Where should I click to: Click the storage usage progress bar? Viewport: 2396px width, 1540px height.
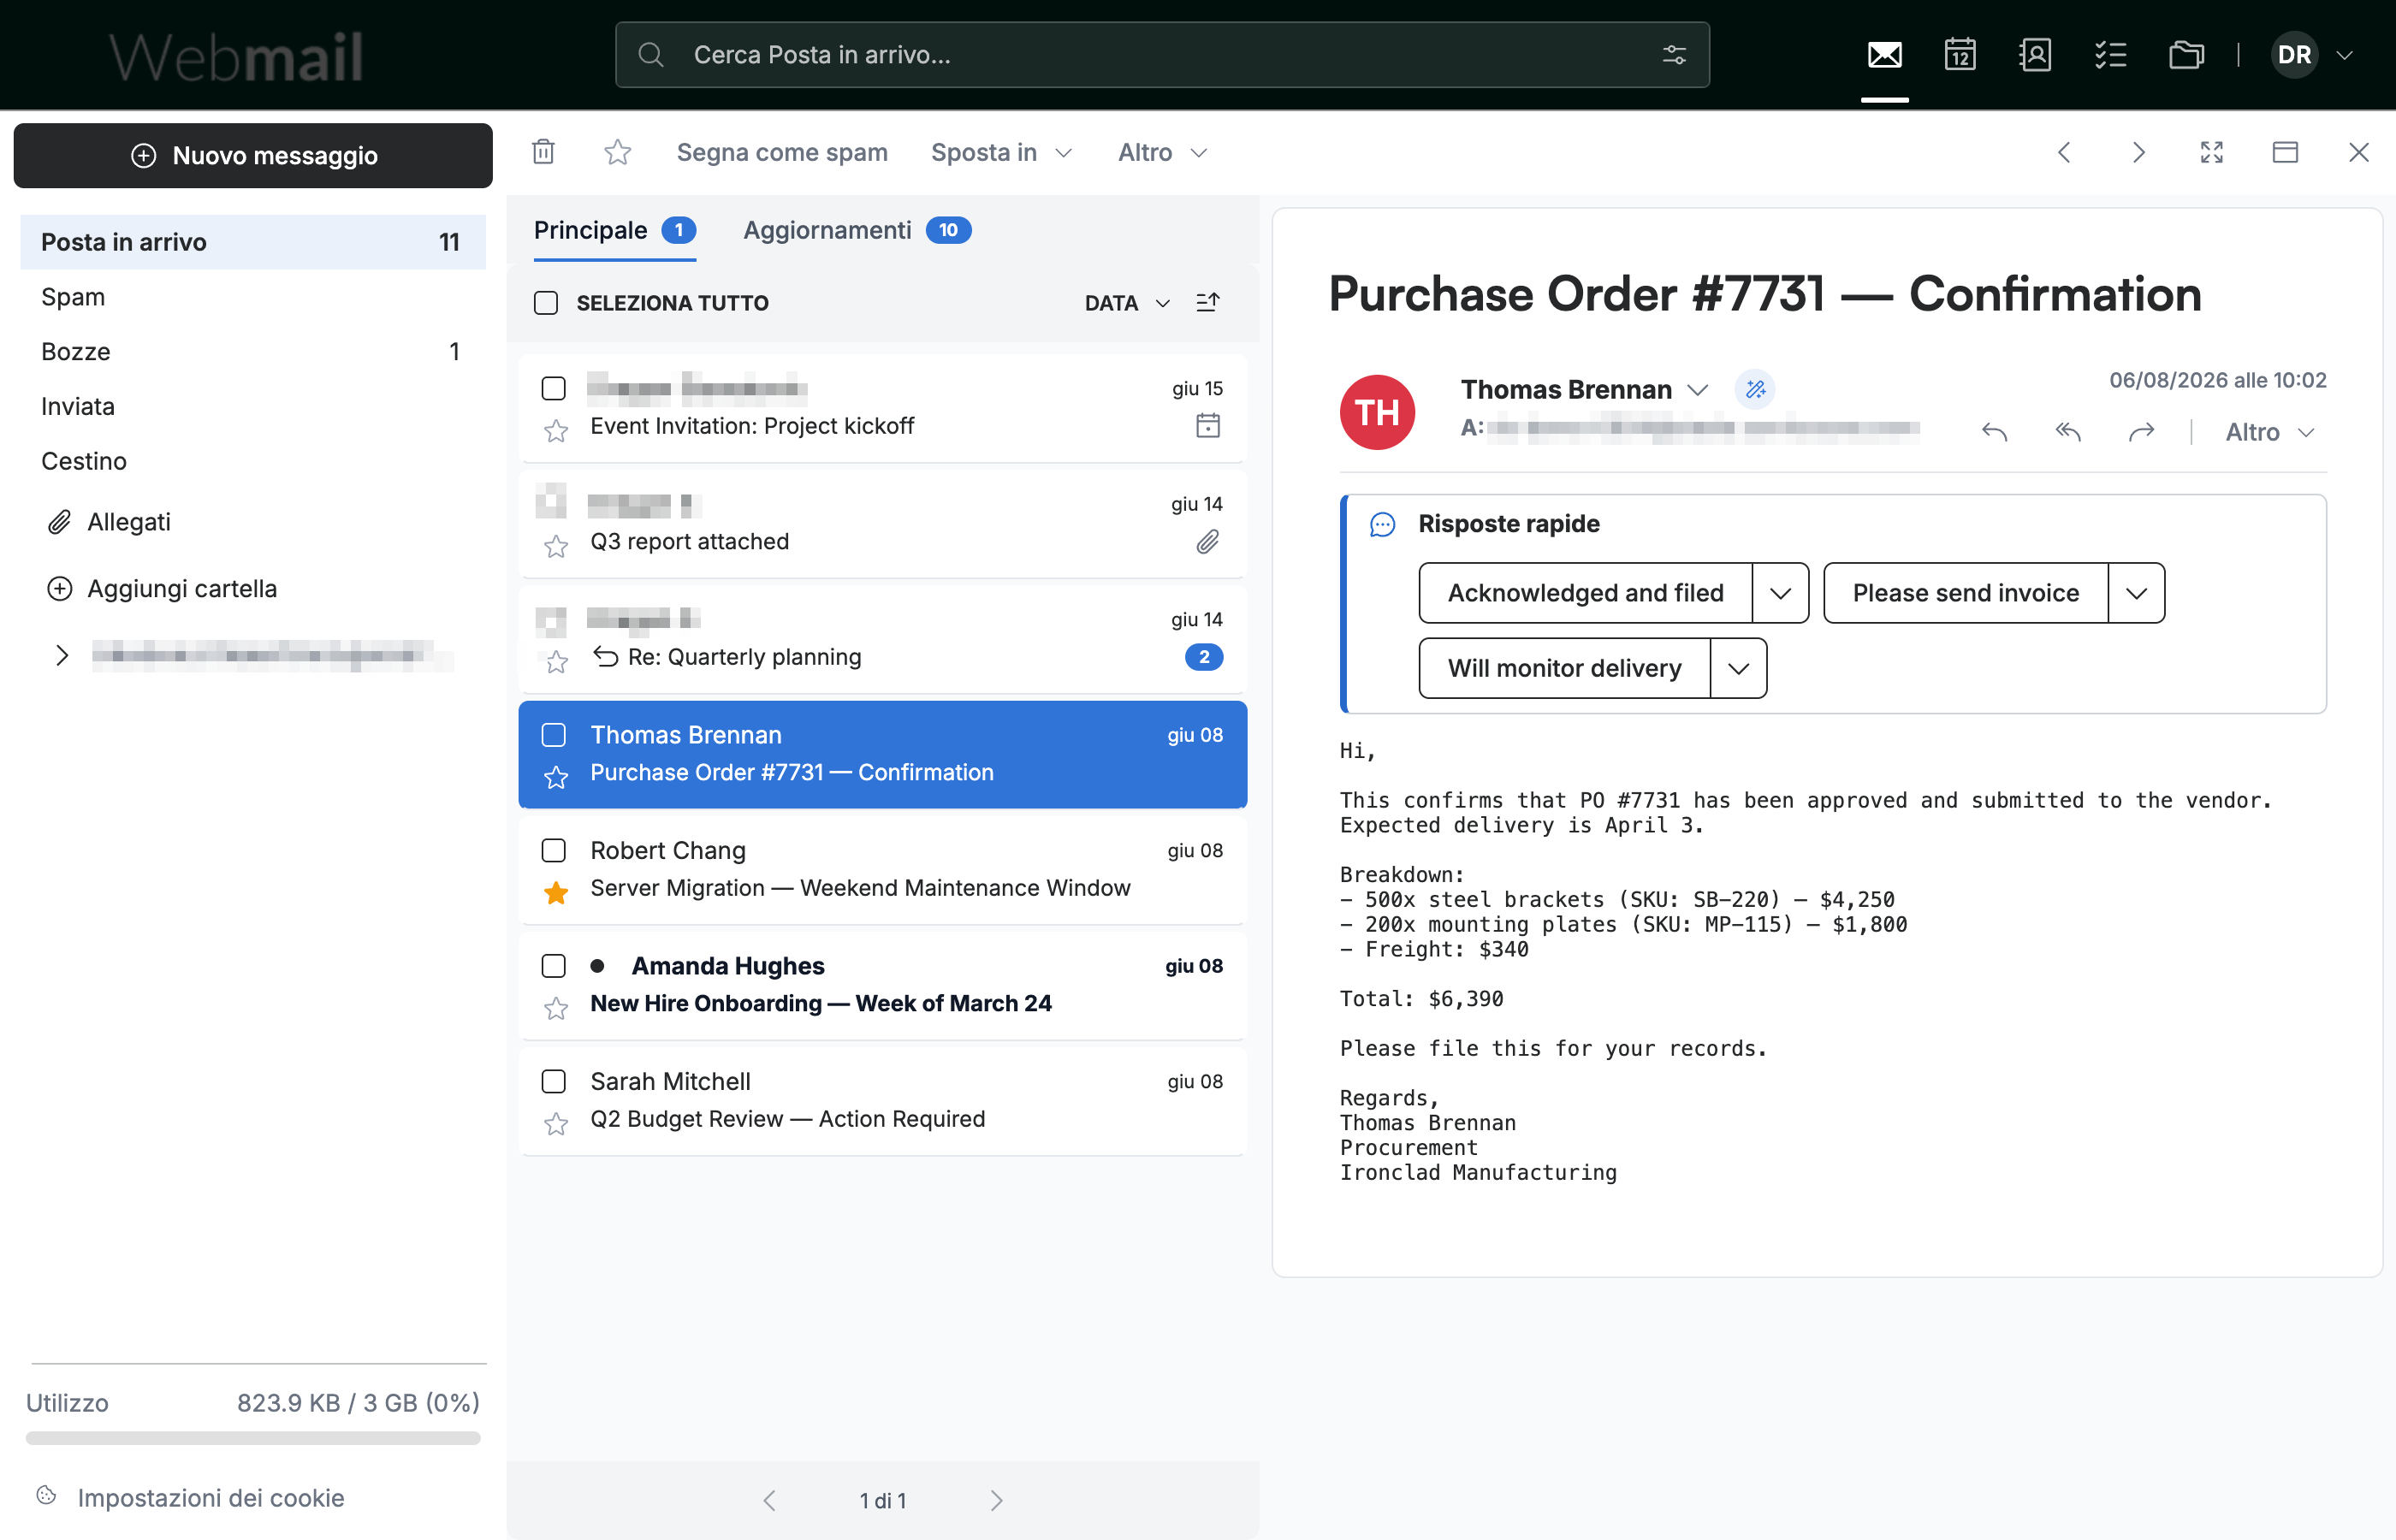point(253,1438)
